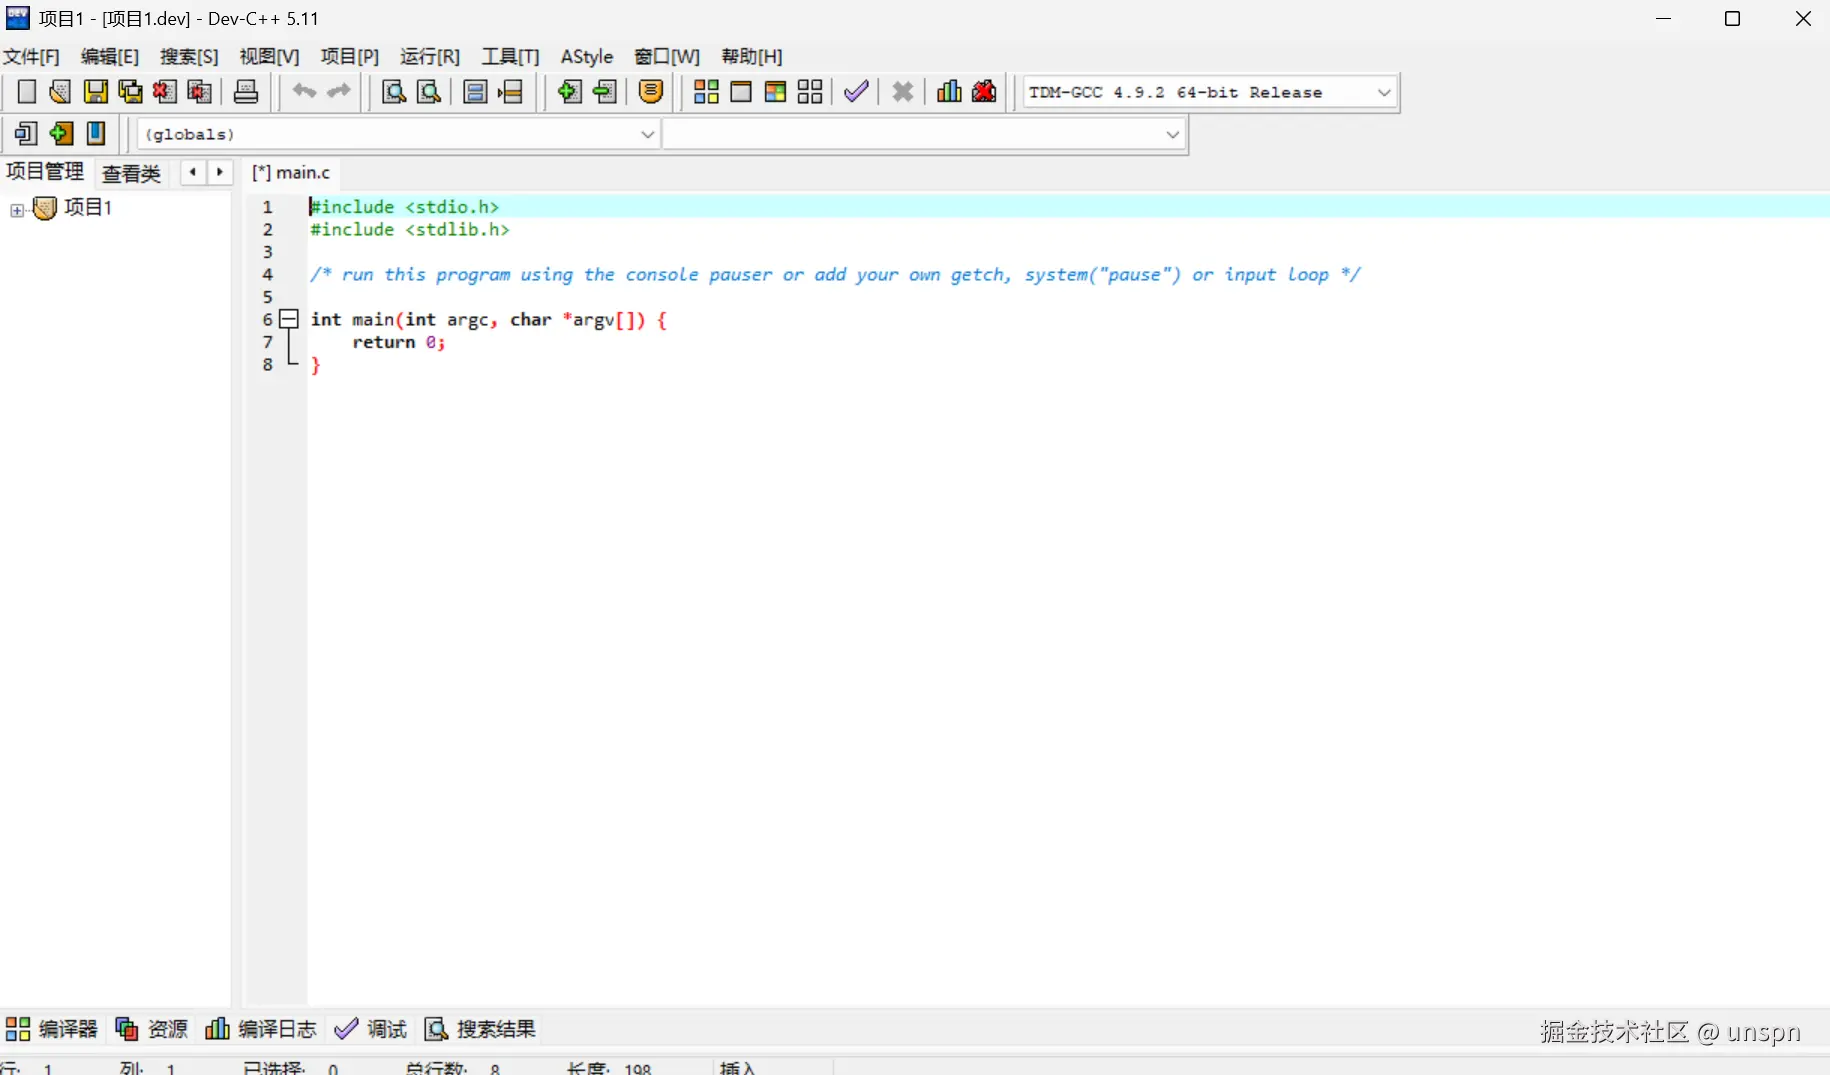This screenshot has height=1075, width=1830.
Task: Save all open files
Action: click(x=130, y=91)
